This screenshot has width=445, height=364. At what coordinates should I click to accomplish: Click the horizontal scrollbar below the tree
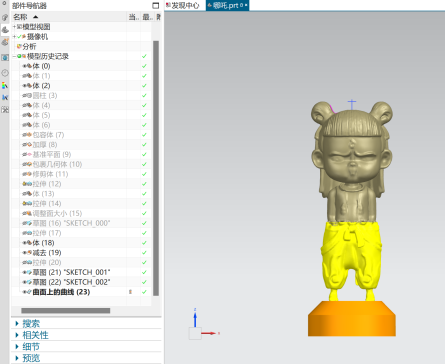[66, 311]
